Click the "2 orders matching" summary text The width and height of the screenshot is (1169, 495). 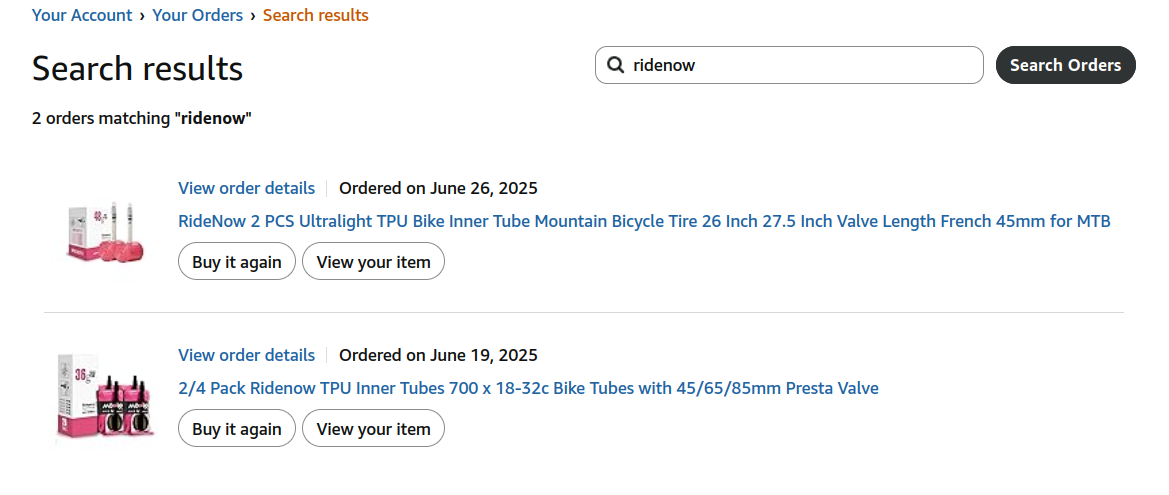pos(141,118)
